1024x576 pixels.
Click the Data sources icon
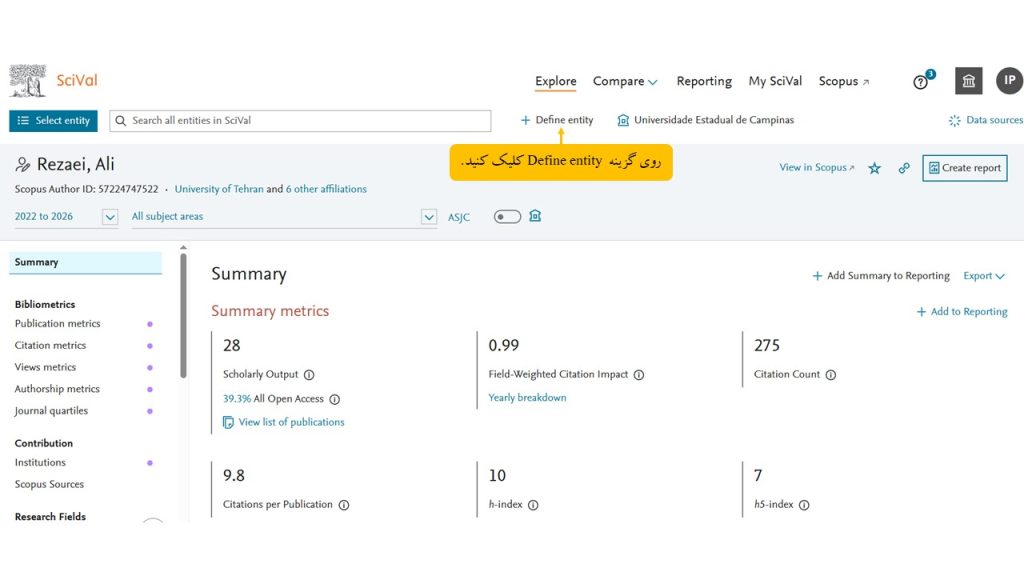[955, 121]
